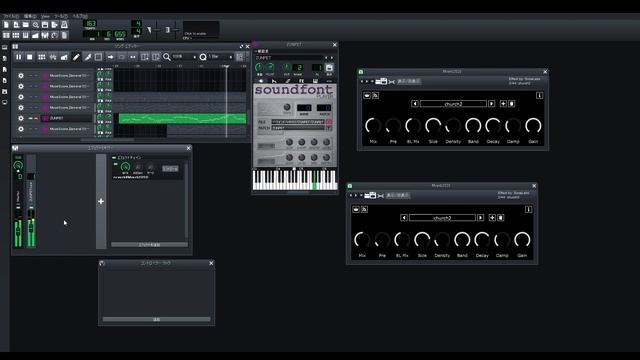Solo the ZUNPET track
The image size is (640, 360).
point(36,118)
